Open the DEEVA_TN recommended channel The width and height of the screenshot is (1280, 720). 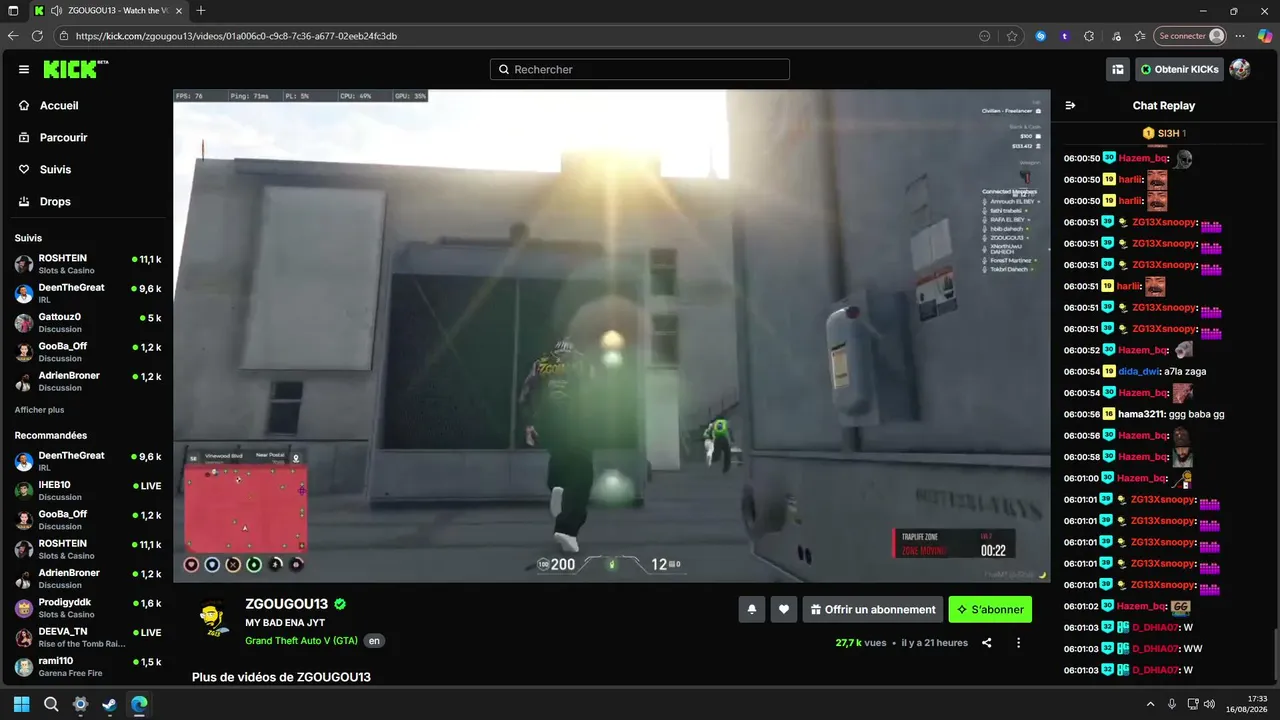click(87, 638)
